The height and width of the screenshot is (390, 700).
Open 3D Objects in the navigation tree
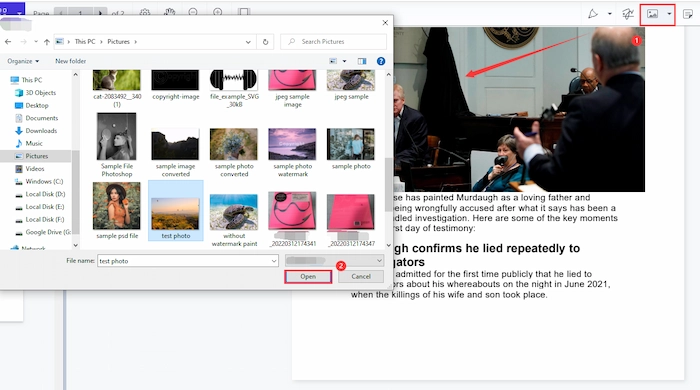[36, 93]
